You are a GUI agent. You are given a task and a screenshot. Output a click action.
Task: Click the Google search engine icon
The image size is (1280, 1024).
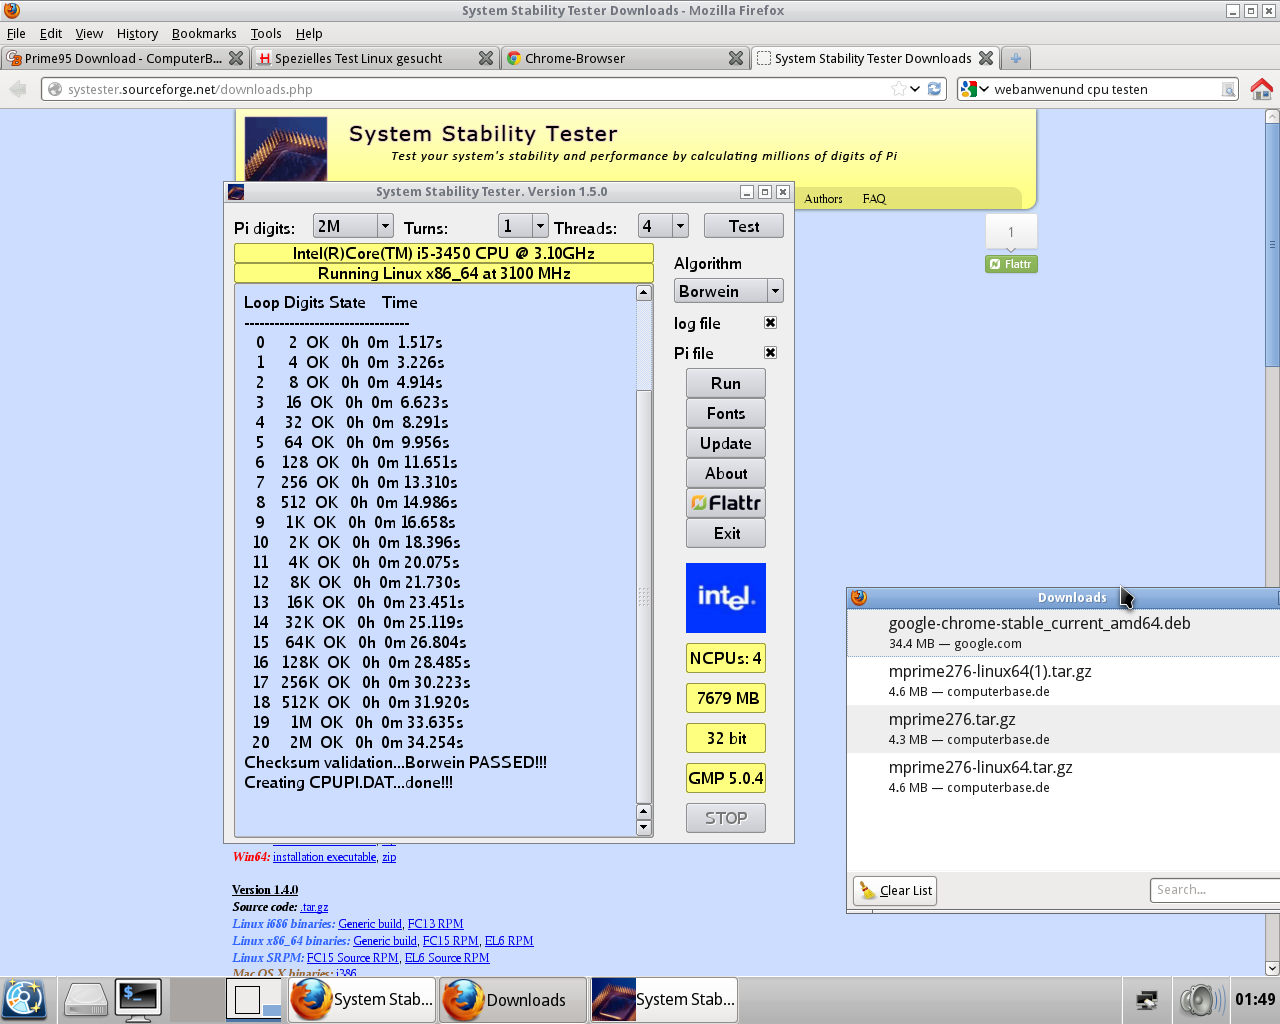coord(968,89)
